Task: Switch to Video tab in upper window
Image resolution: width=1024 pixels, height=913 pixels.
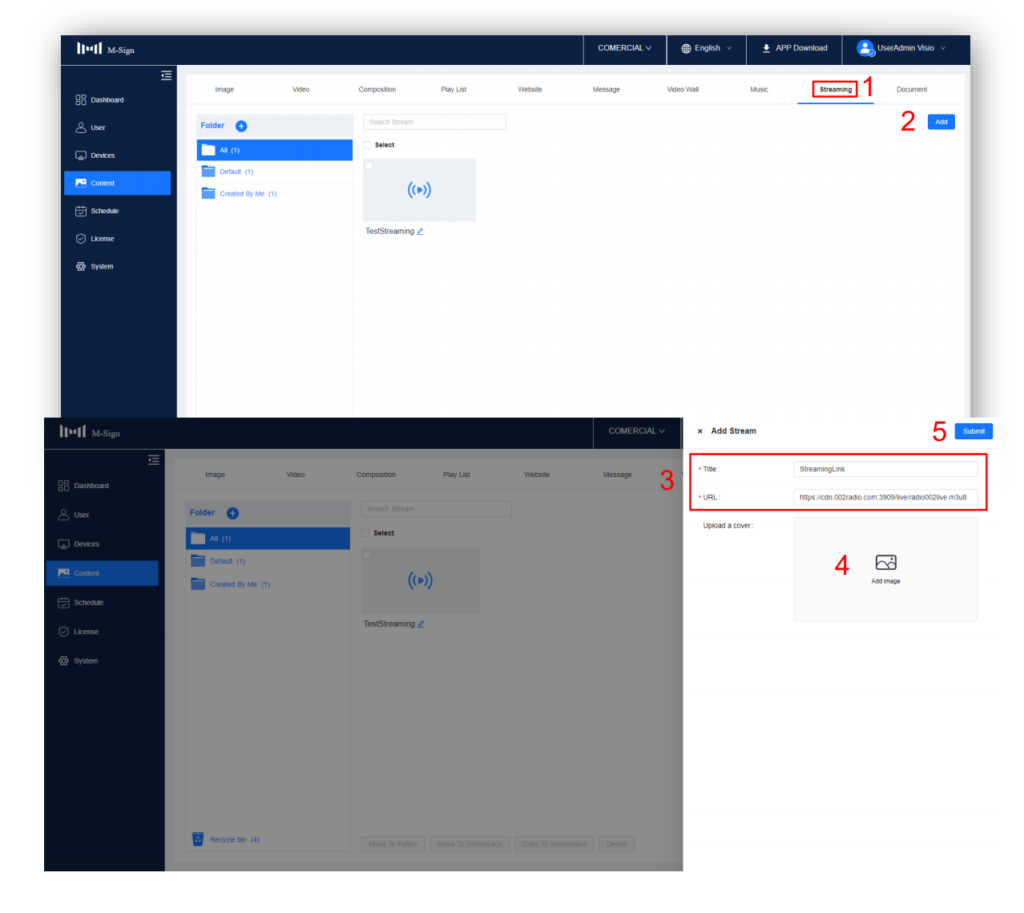Action: (300, 89)
